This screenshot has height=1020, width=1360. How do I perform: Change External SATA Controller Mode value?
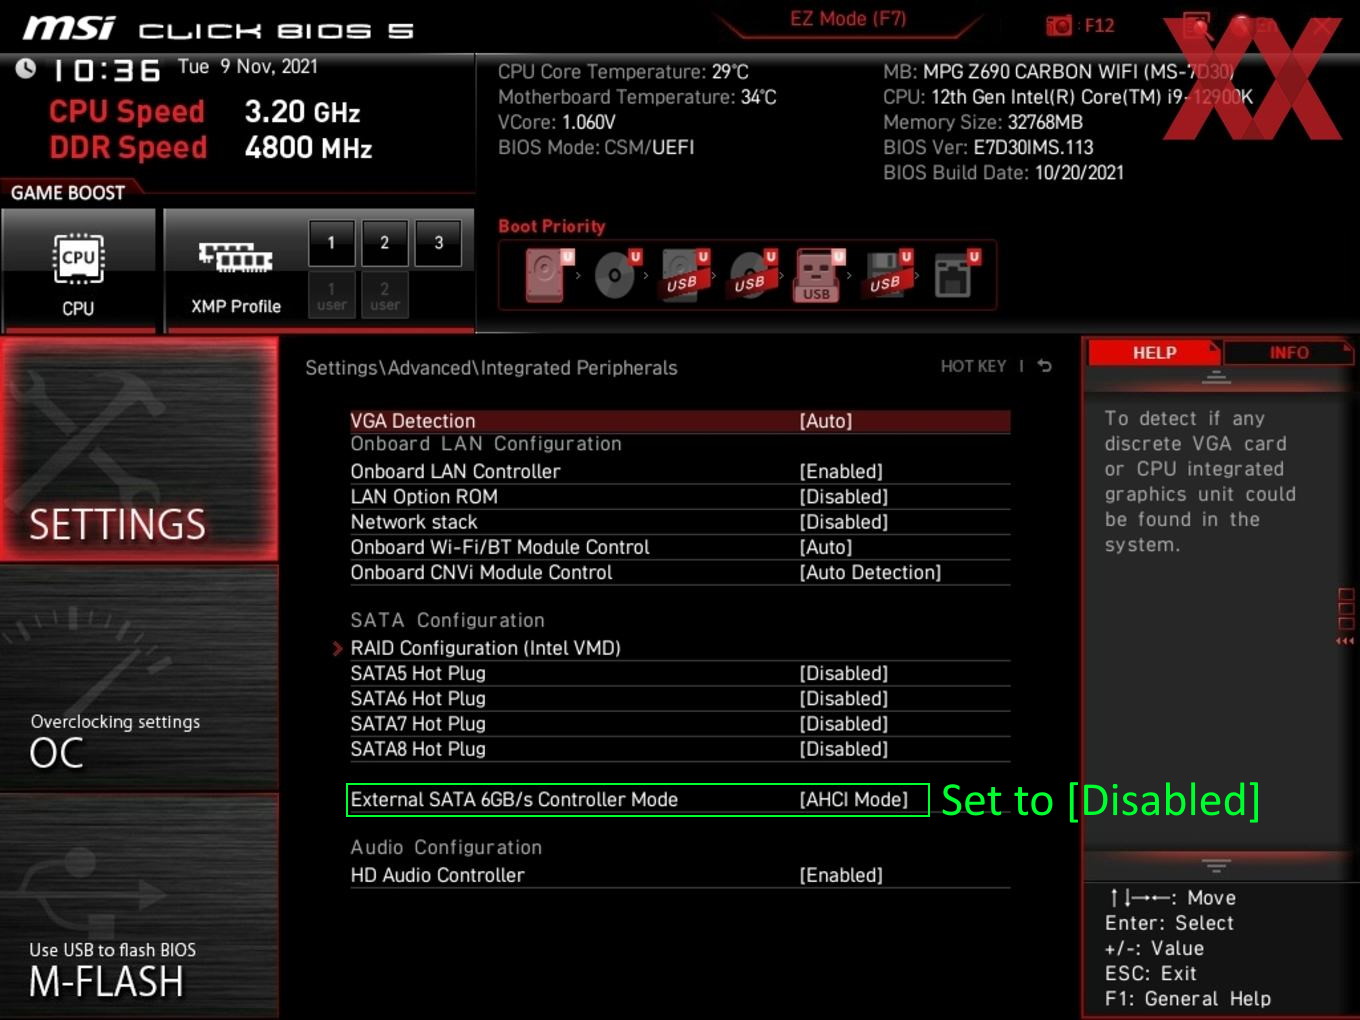(854, 799)
